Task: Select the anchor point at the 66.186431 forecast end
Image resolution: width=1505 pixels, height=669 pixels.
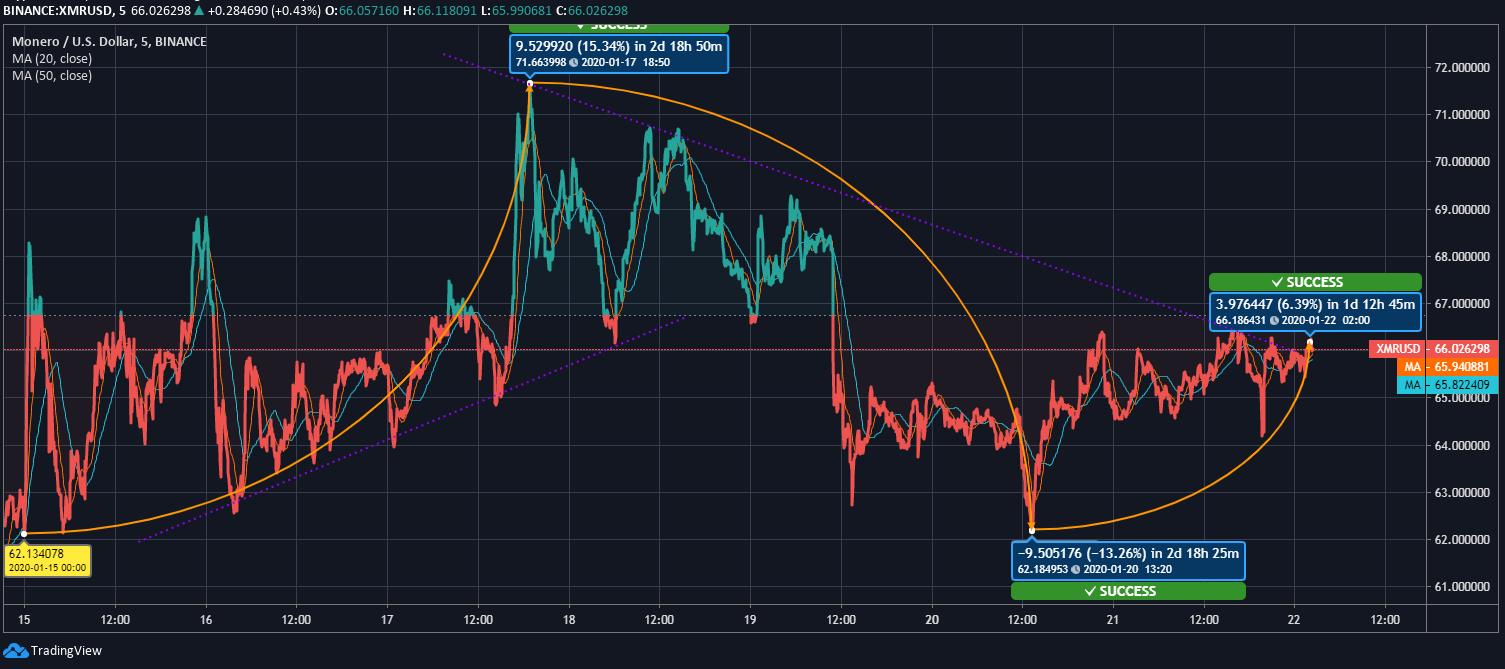Action: point(1310,343)
